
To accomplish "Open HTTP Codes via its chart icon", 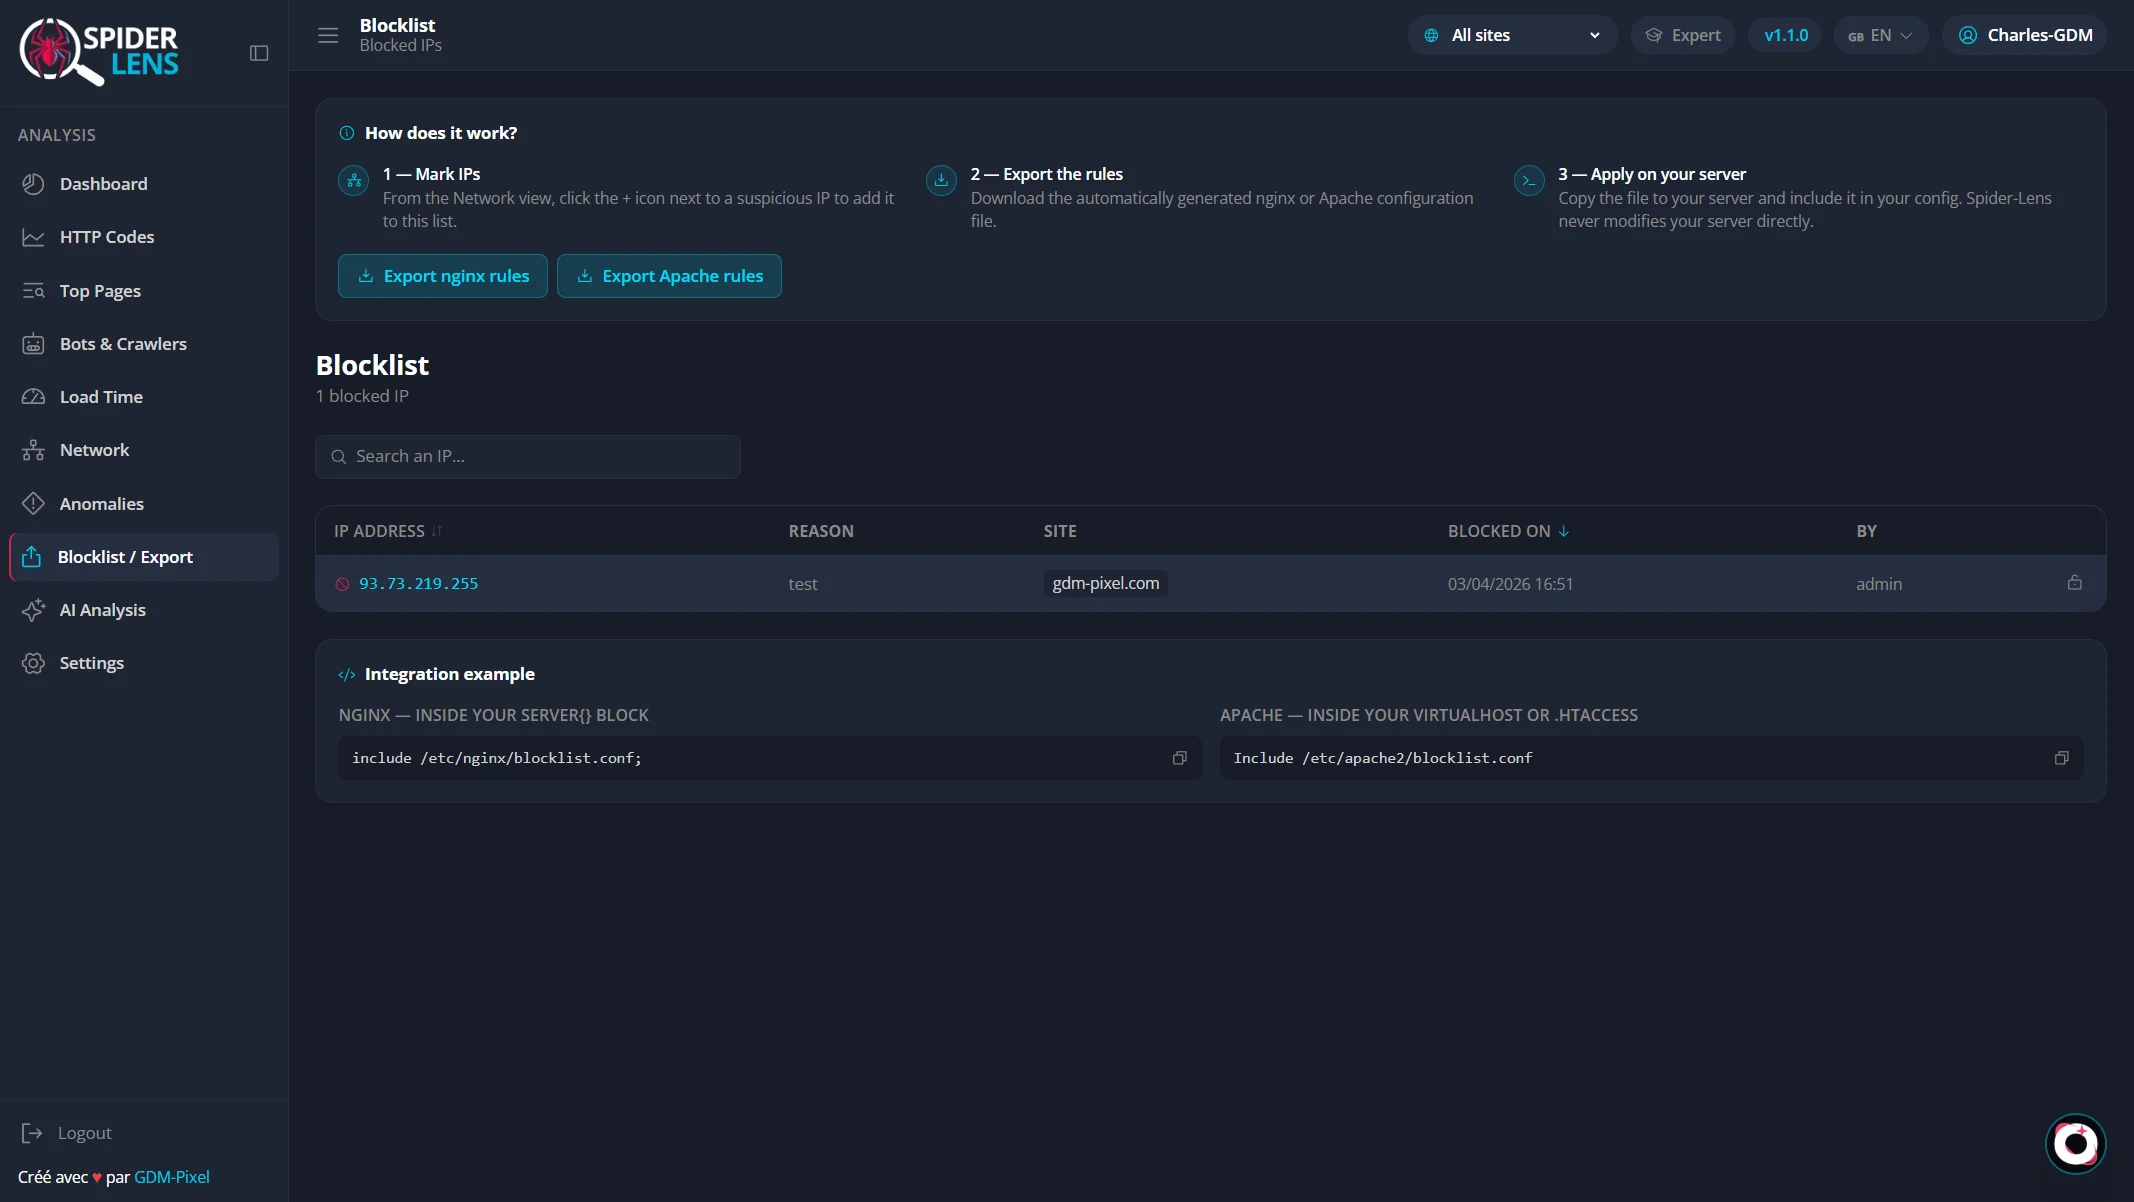I will [x=33, y=236].
